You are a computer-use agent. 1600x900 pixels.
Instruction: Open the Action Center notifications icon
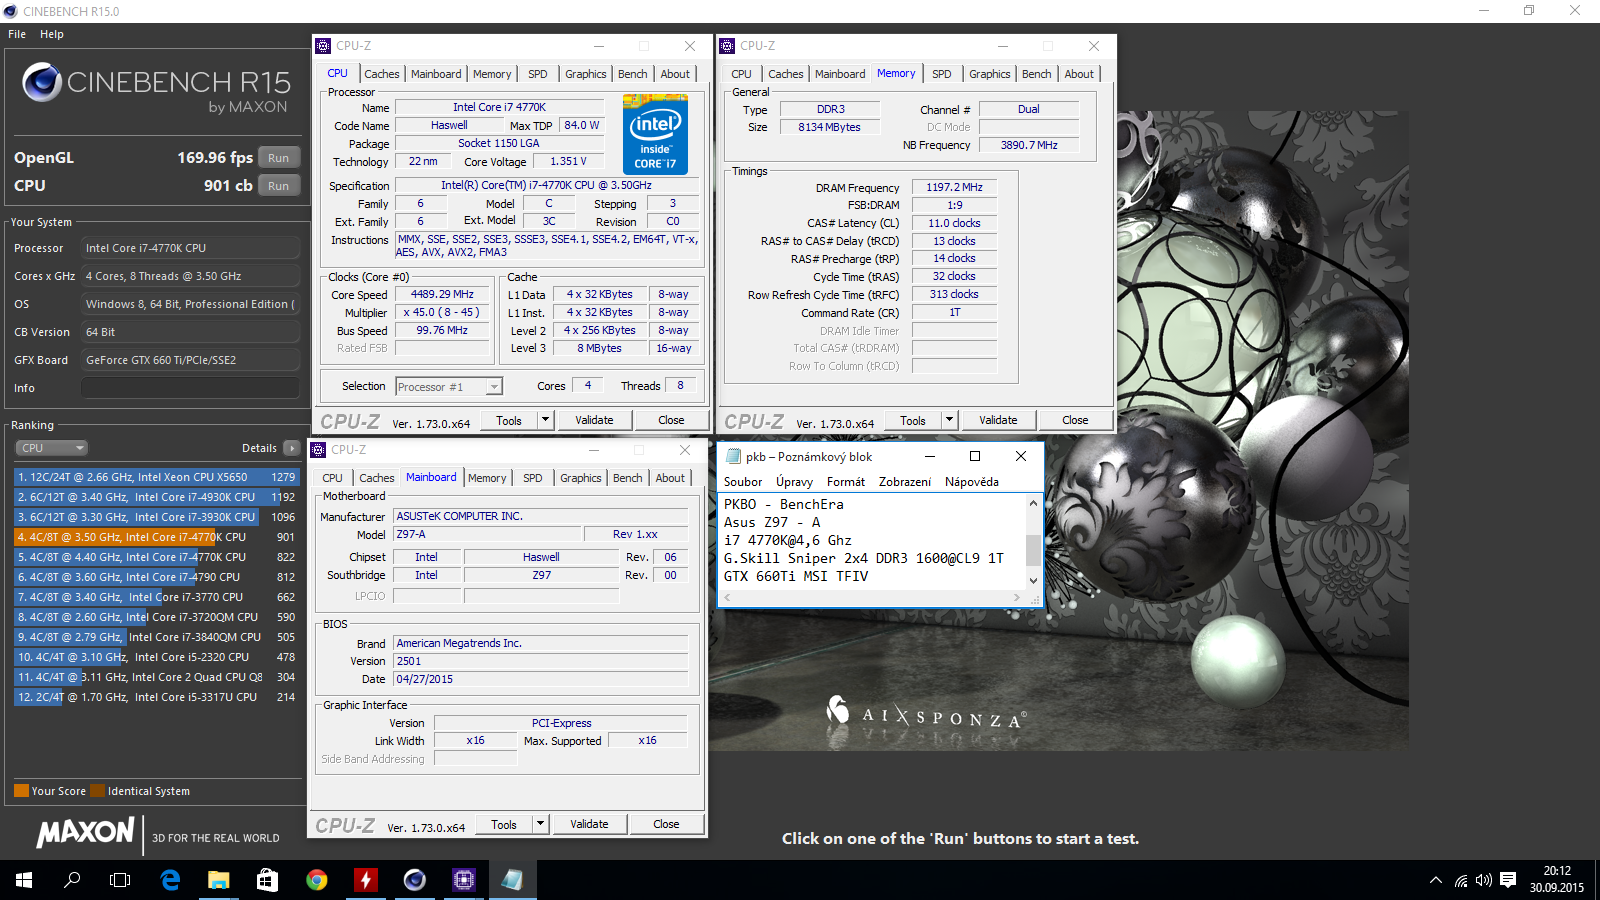(1508, 880)
